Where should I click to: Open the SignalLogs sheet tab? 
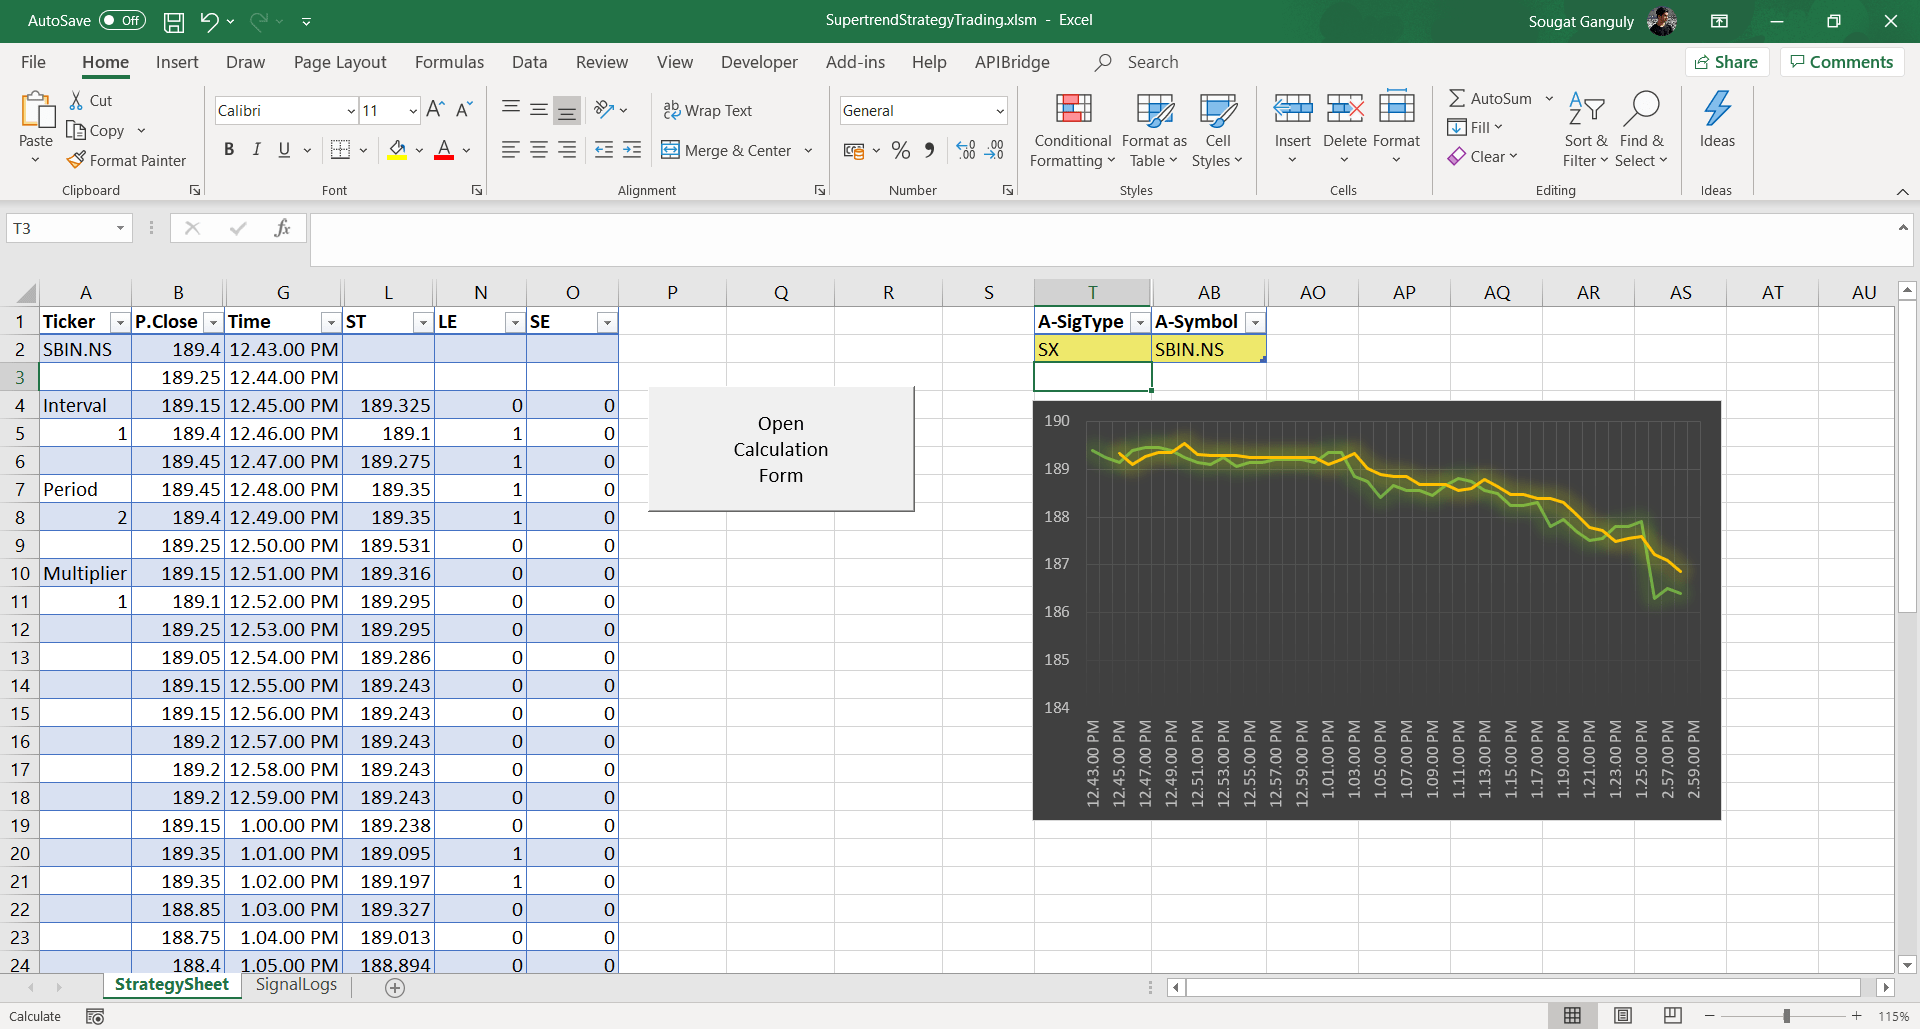click(296, 985)
